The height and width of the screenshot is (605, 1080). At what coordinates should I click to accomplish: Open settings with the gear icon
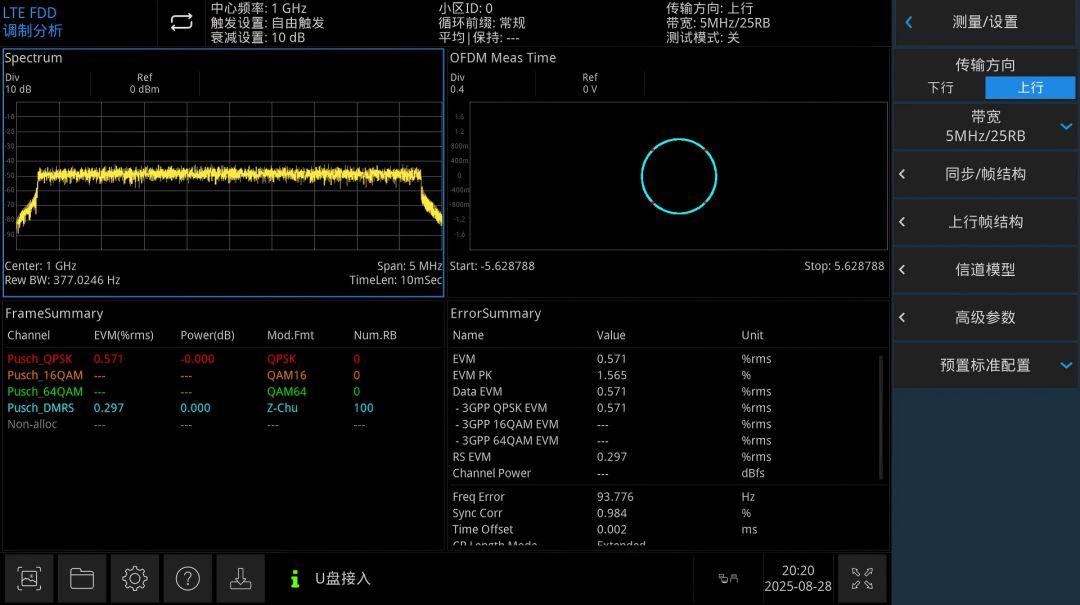click(x=135, y=579)
